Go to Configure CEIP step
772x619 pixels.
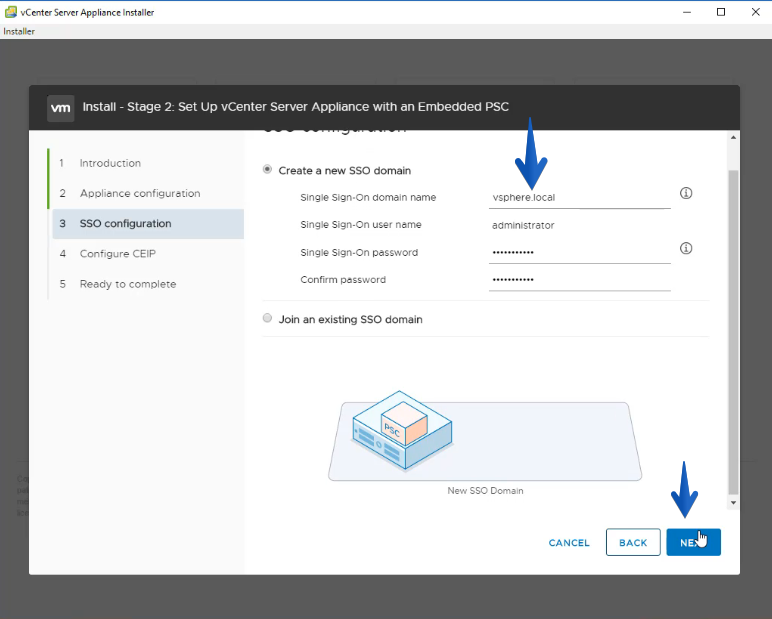tap(117, 254)
